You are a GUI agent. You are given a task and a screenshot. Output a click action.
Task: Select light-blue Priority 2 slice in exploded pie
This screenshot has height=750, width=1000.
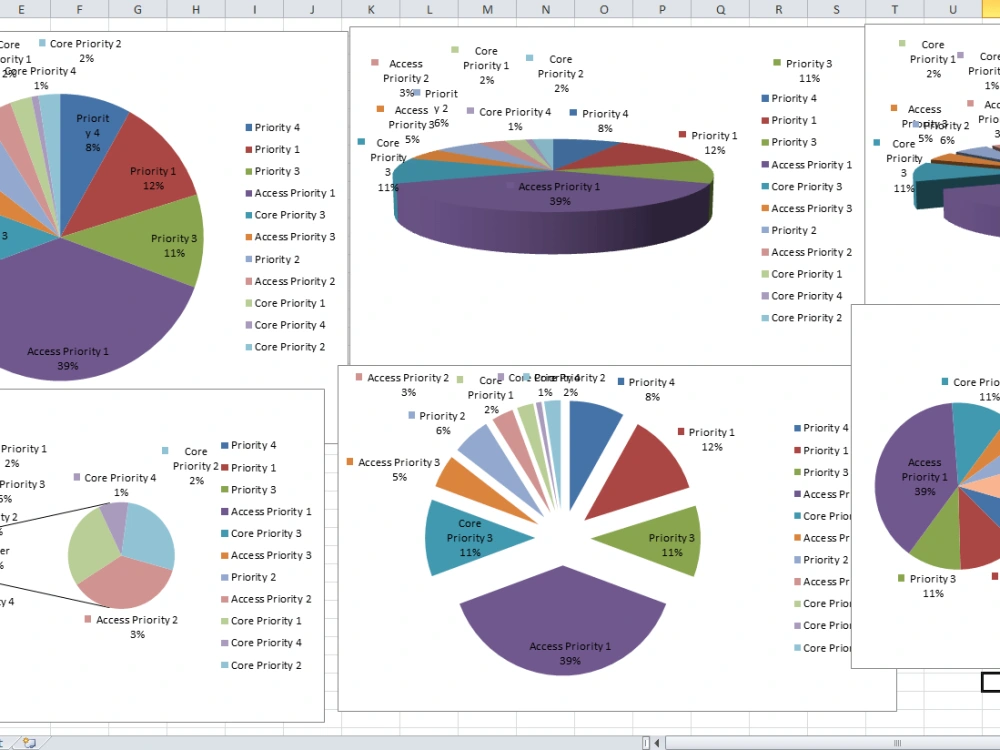point(496,460)
